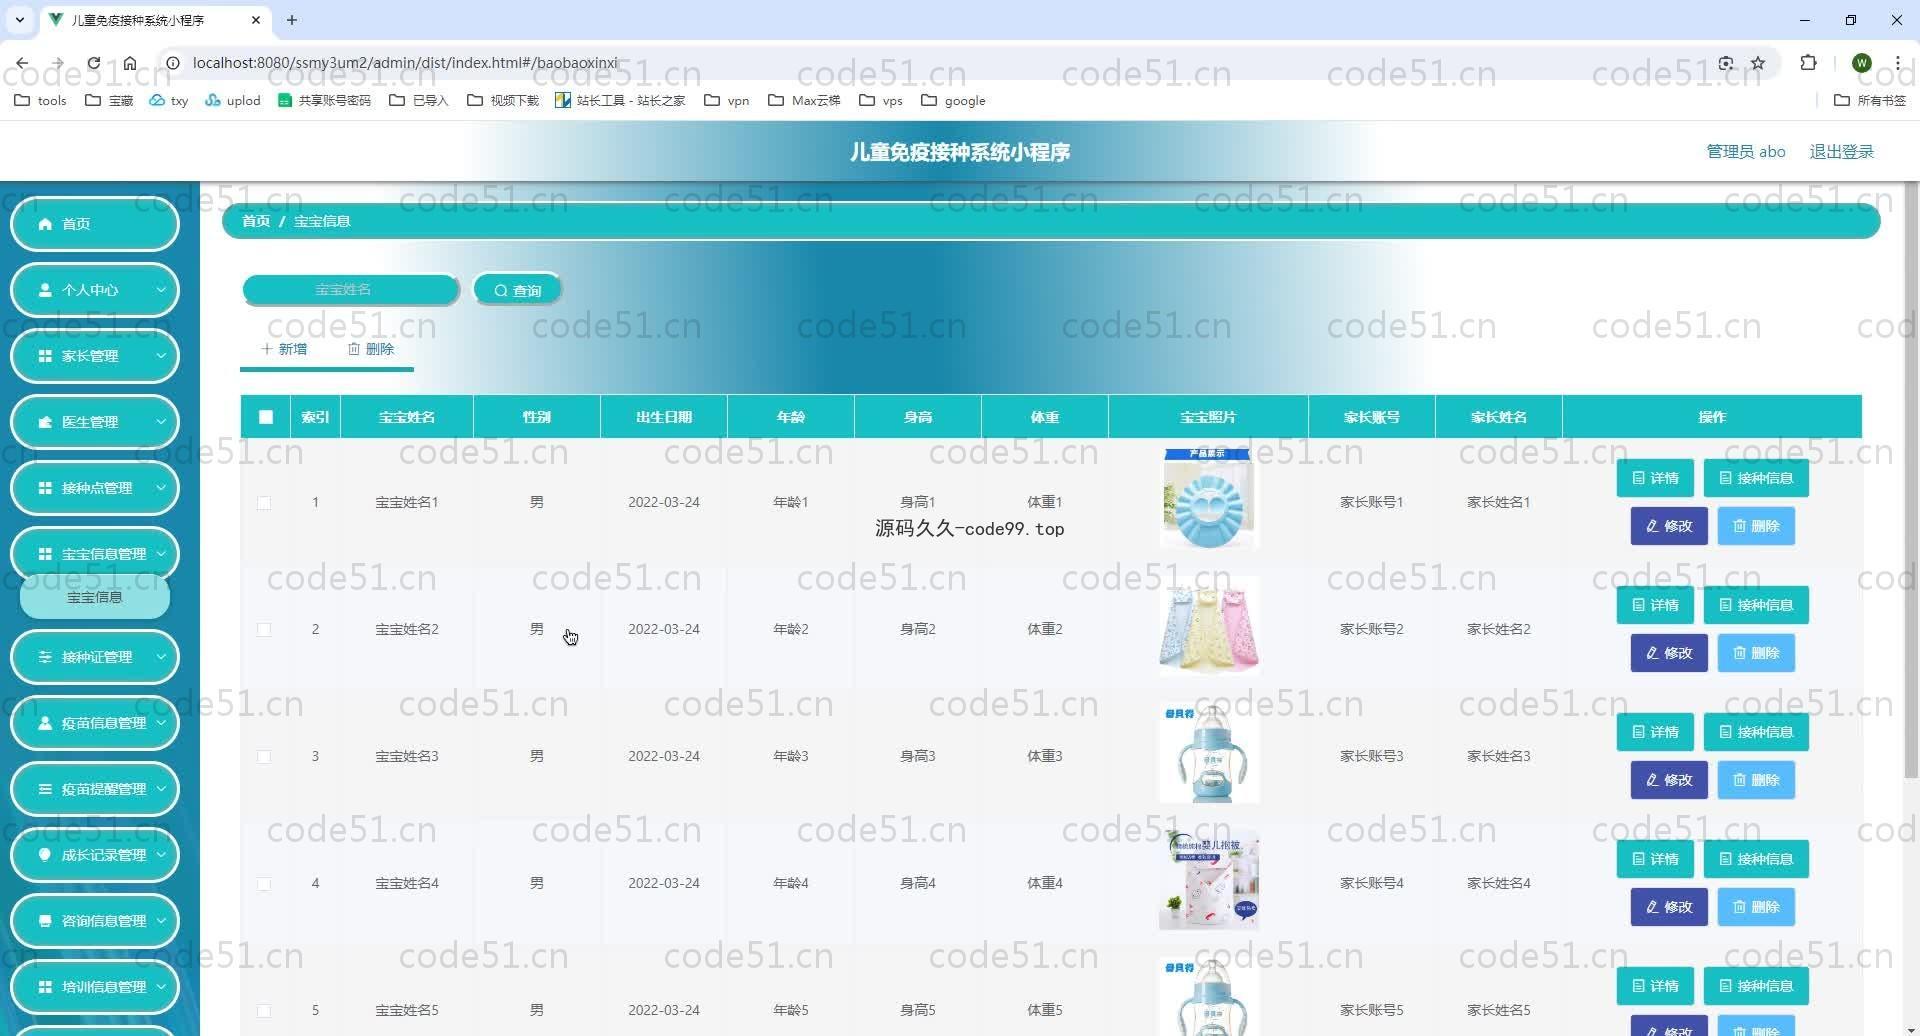1920x1036 pixels.
Task: Click the 查询 search button
Action: pos(517,290)
